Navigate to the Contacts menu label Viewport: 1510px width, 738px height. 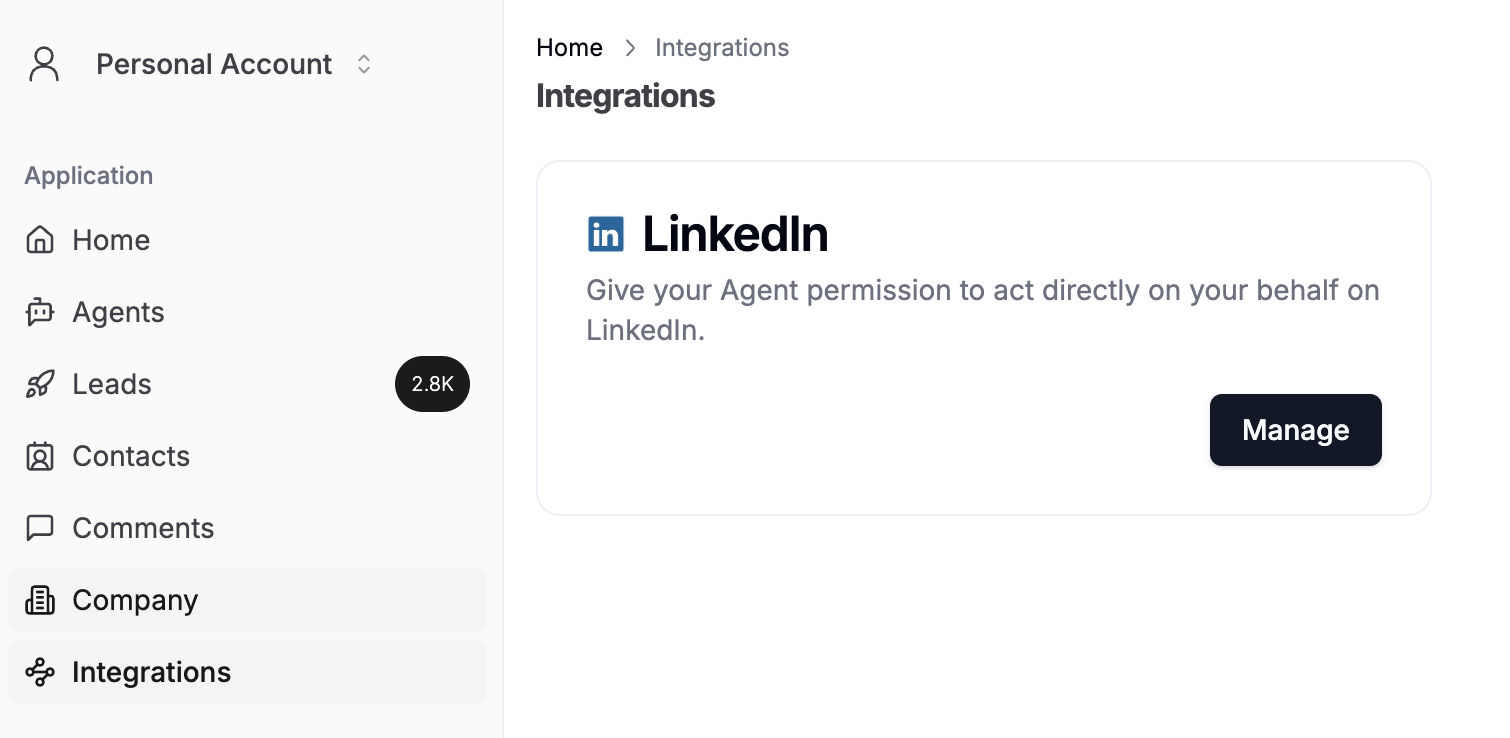tap(131, 456)
